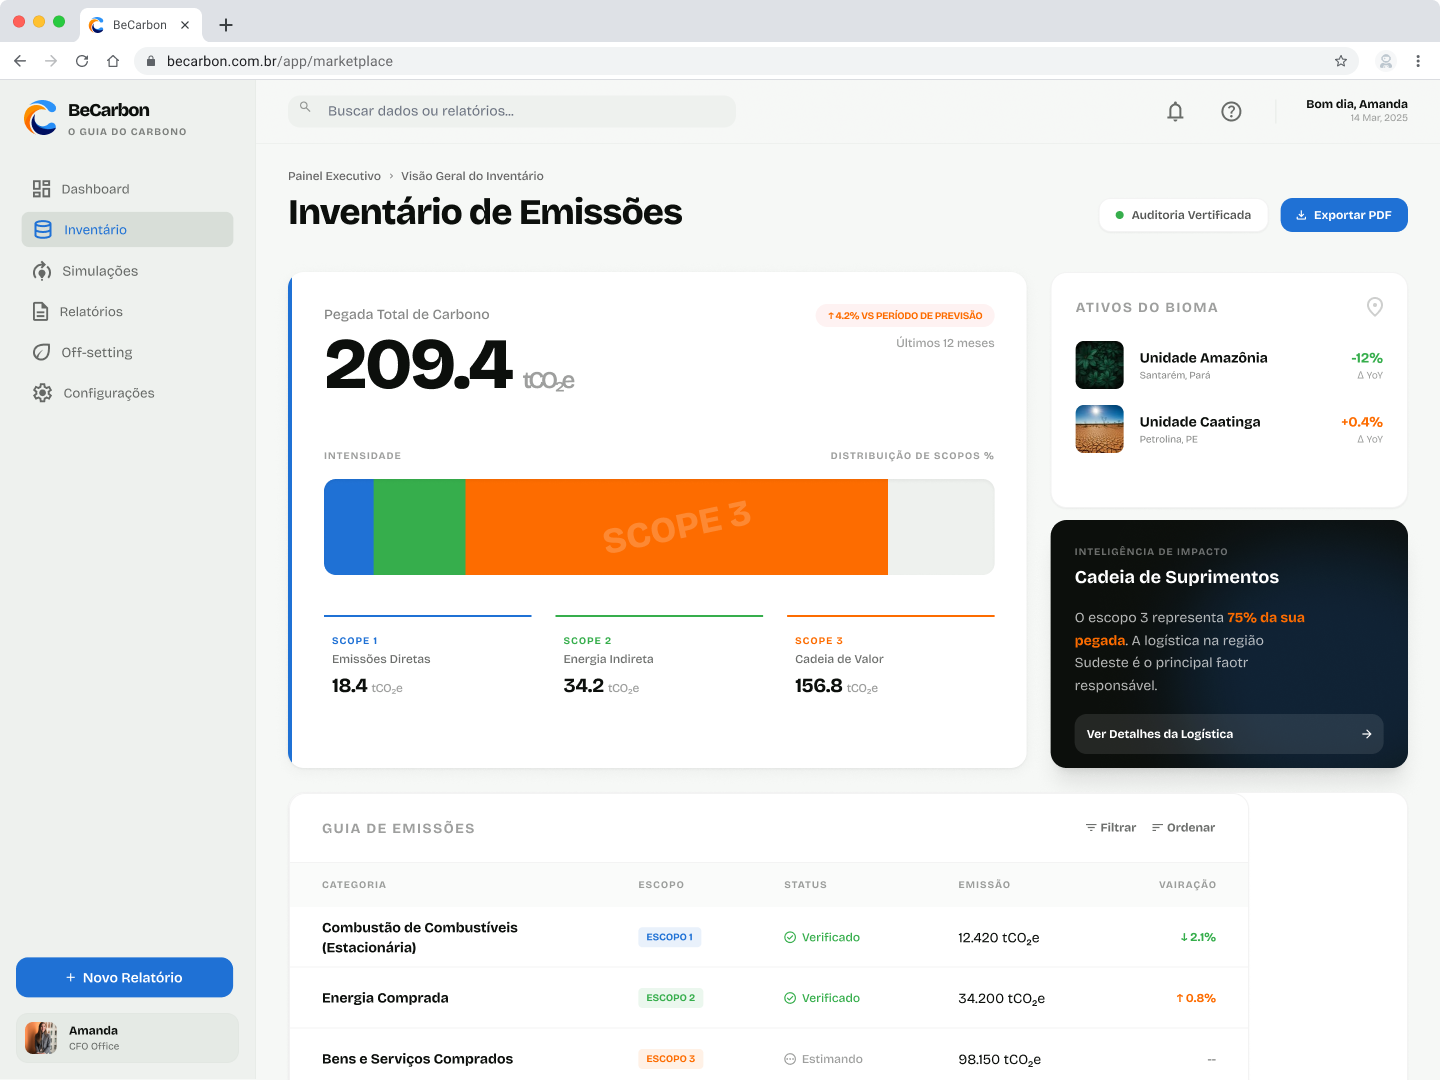
Task: Open the Relatórios section icon
Action: 42,311
